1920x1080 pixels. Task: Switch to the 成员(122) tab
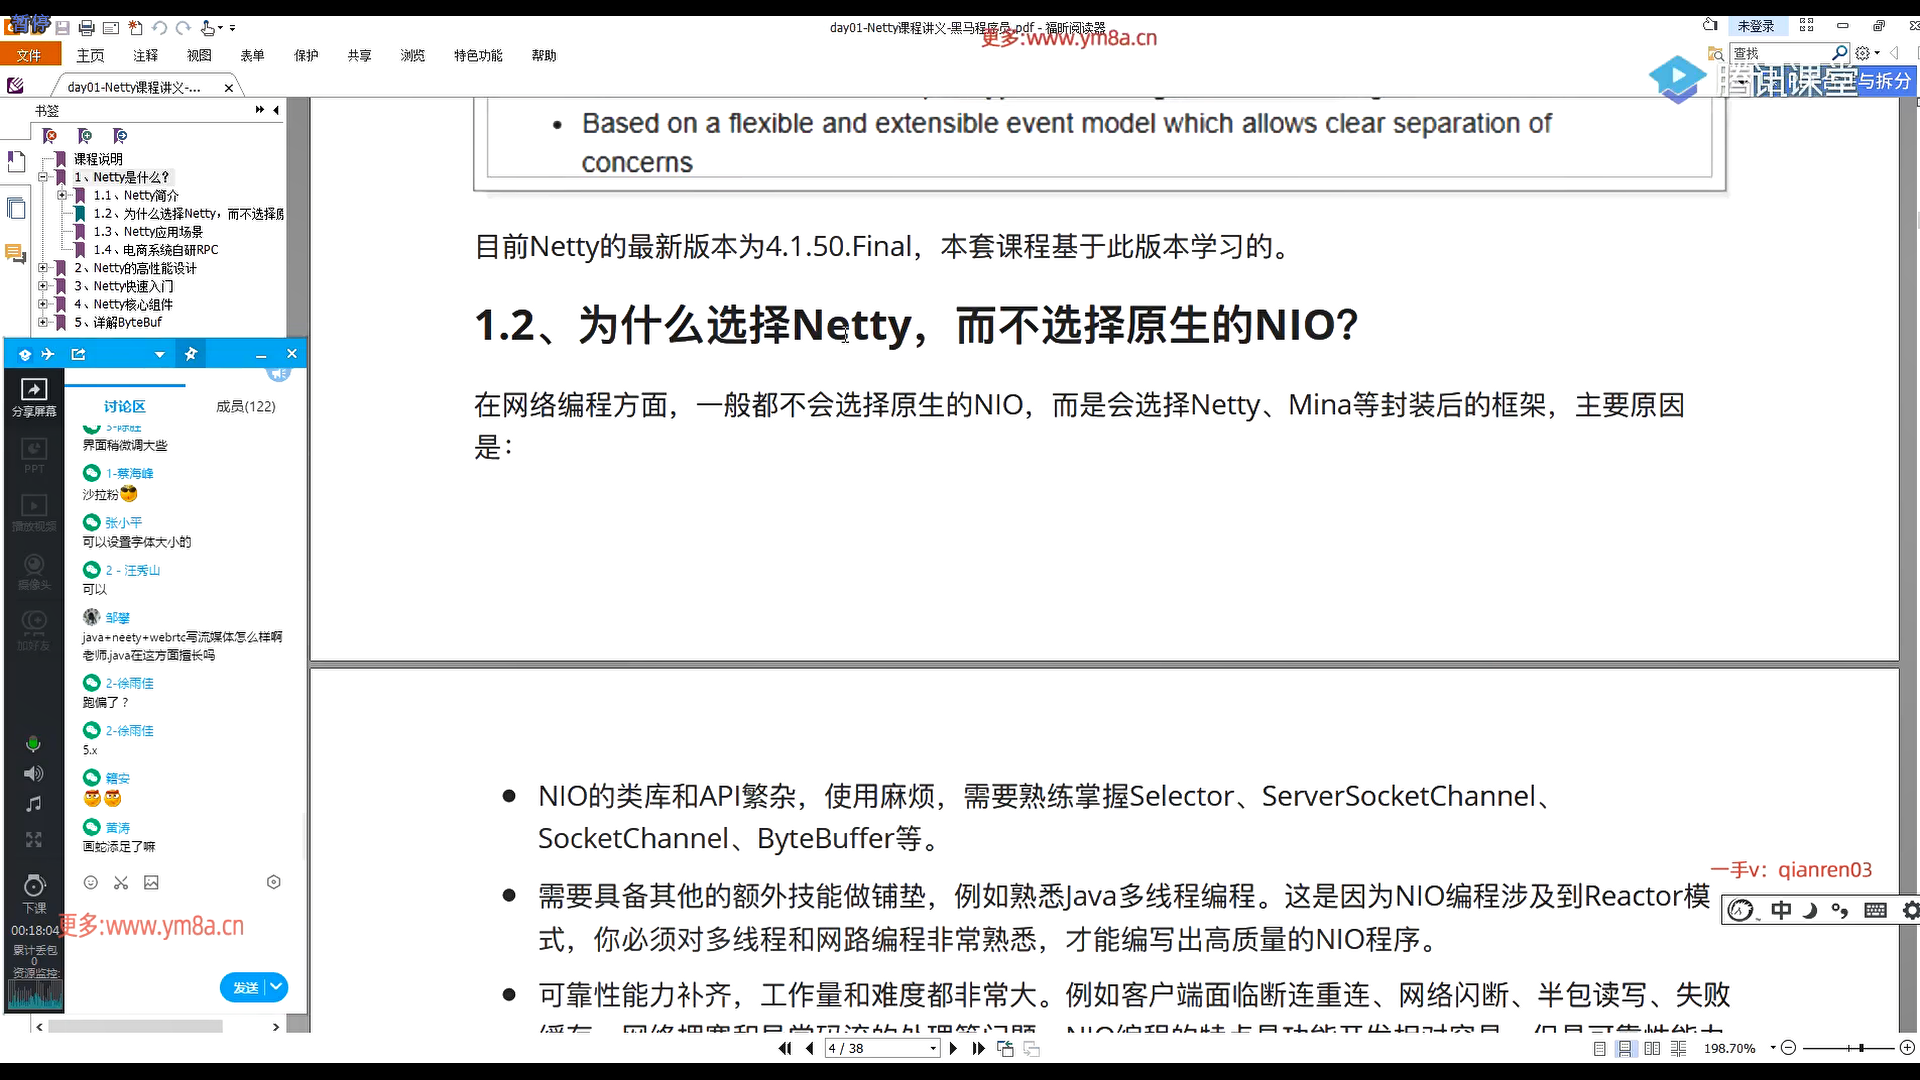click(x=245, y=406)
